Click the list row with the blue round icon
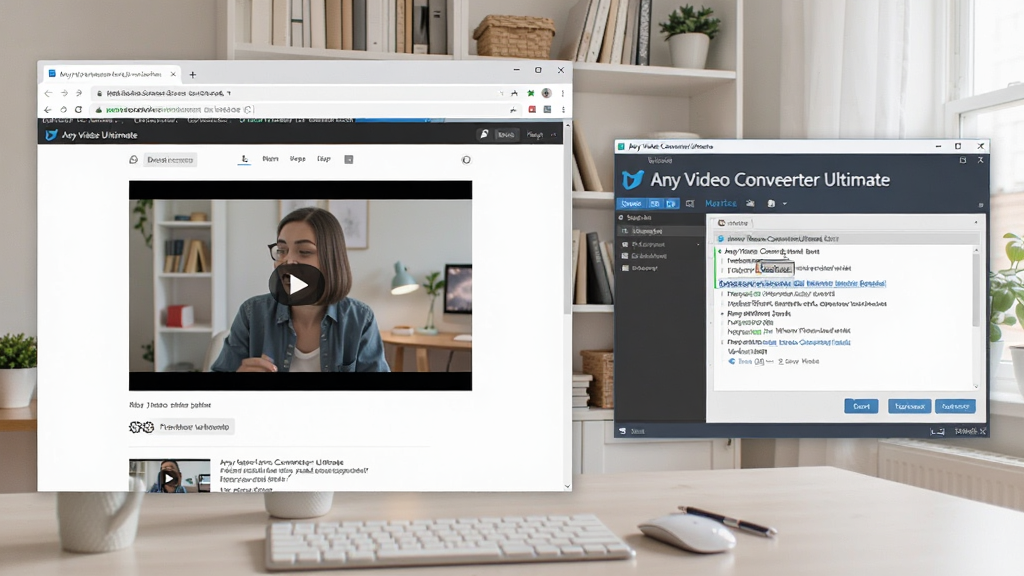The height and width of the screenshot is (576, 1024). (774, 361)
